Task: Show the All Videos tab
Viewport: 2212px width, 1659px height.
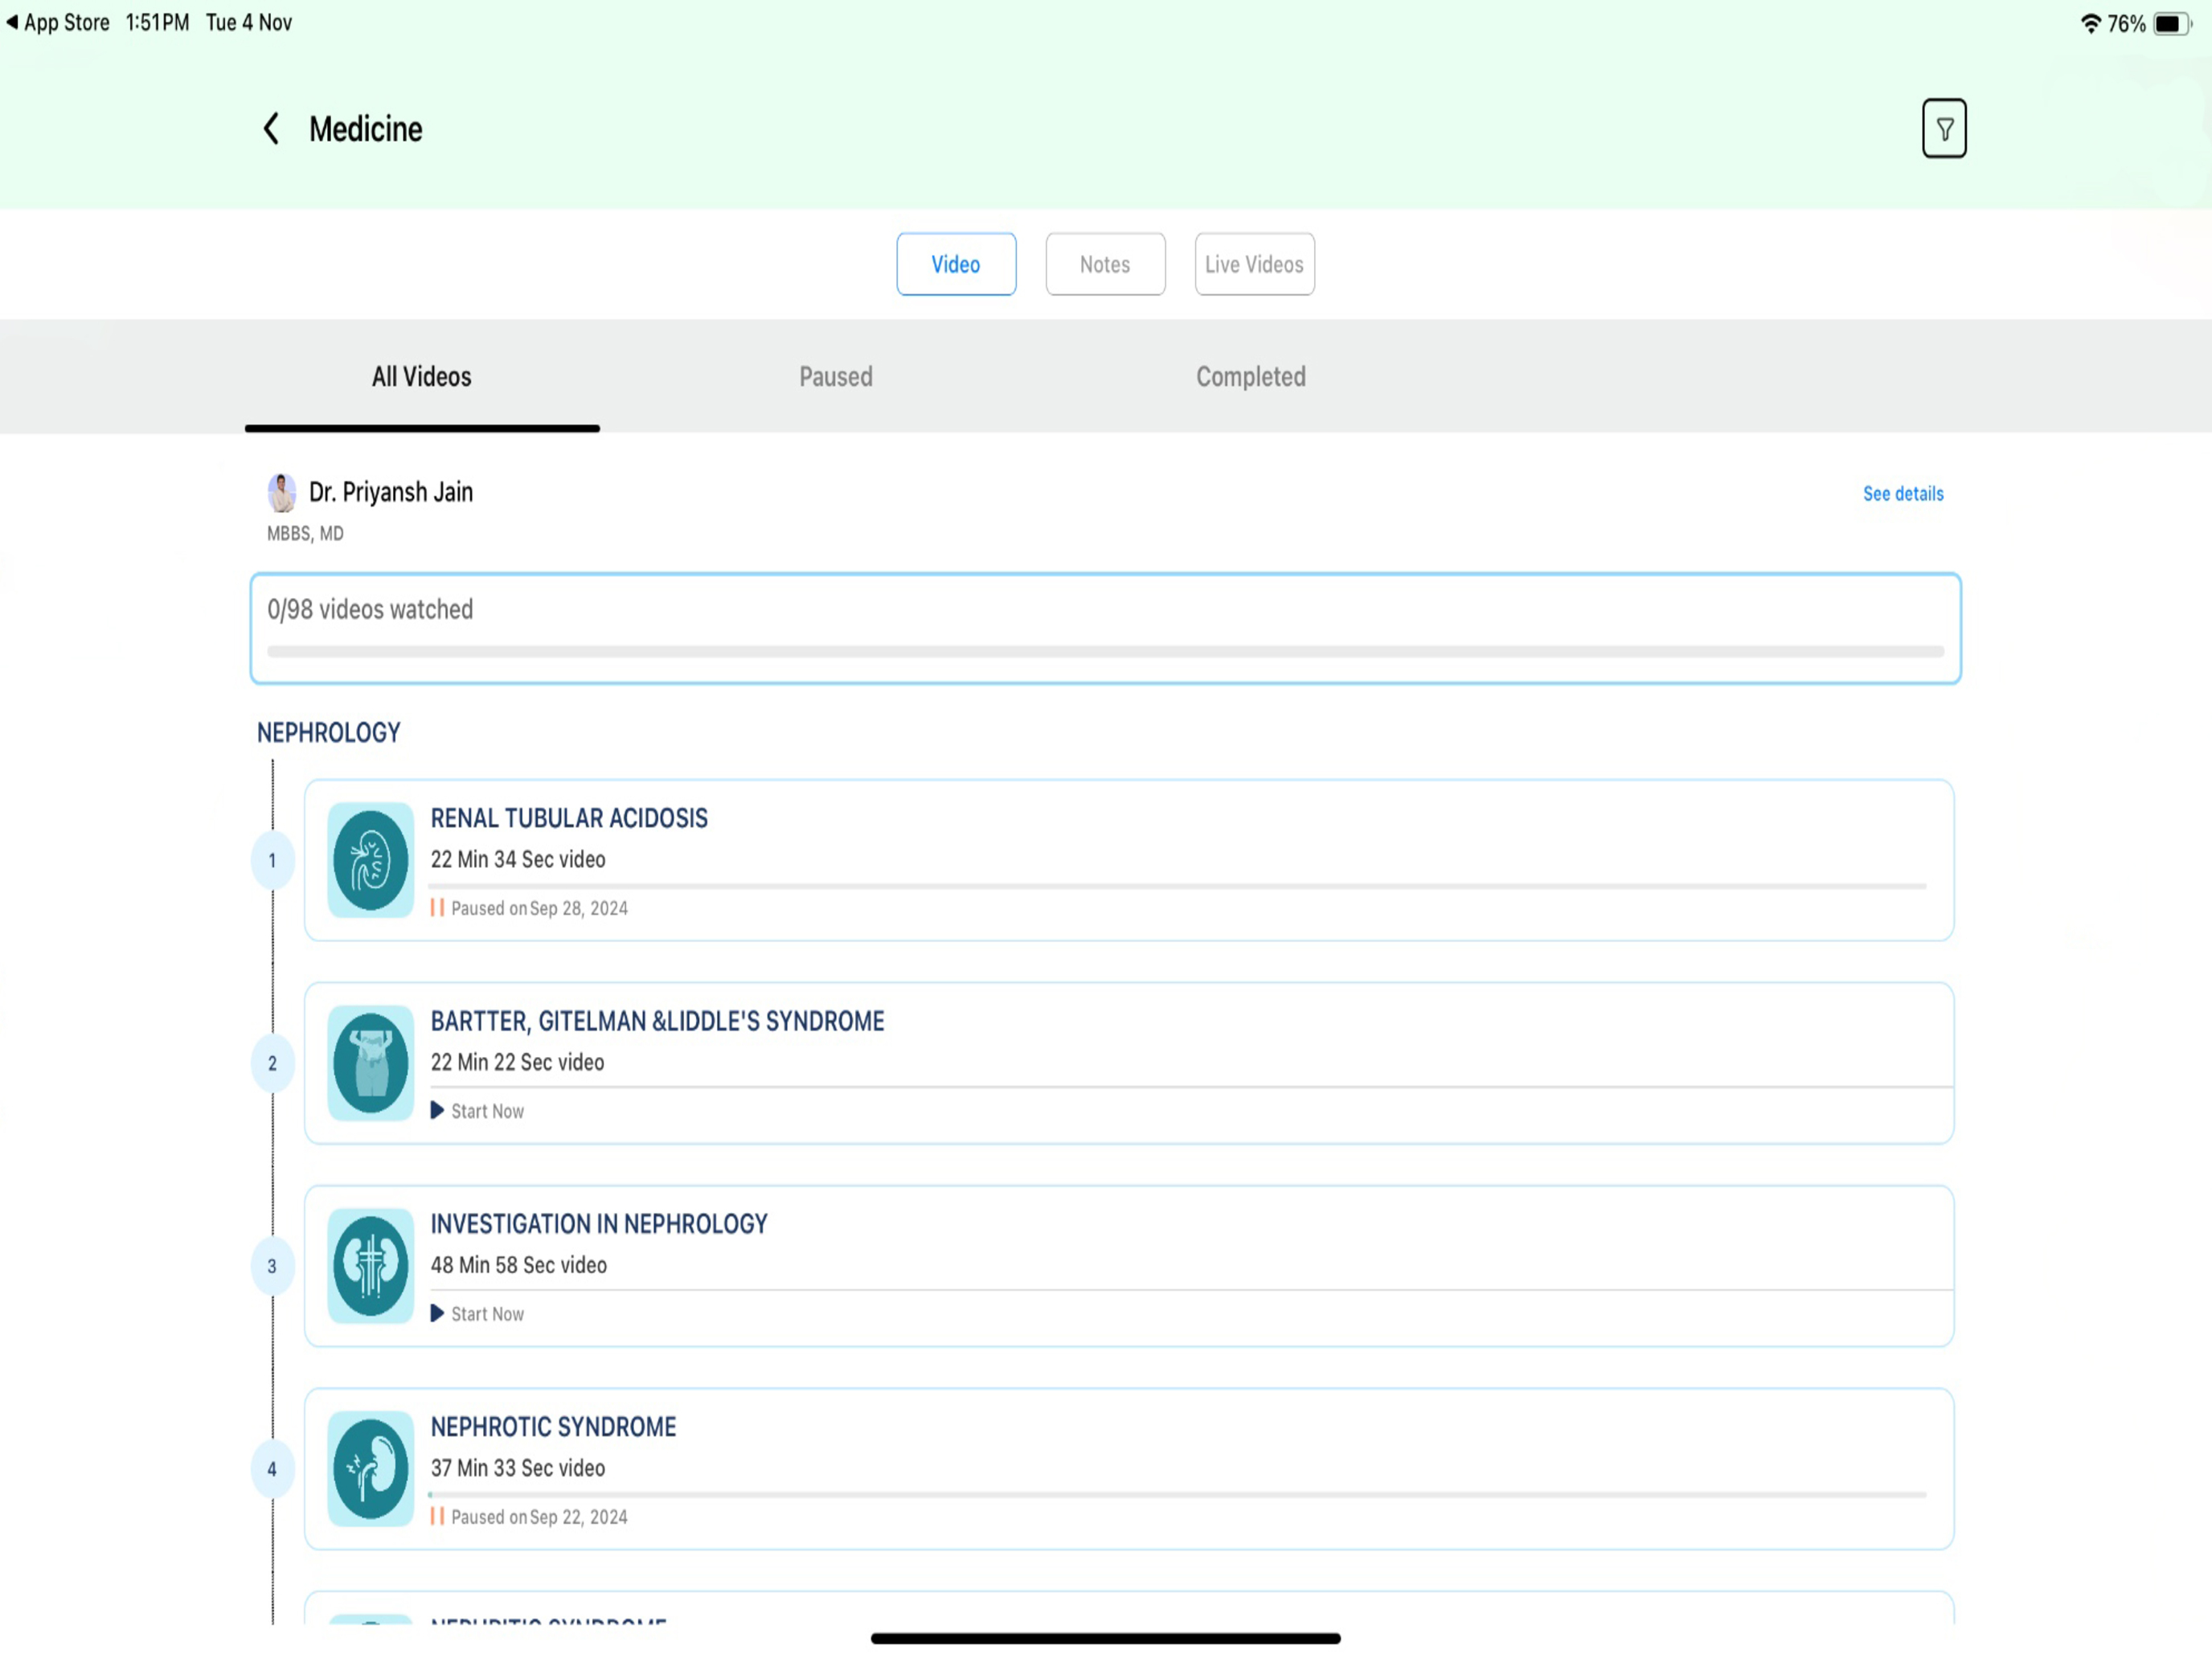Action: pyautogui.click(x=422, y=377)
